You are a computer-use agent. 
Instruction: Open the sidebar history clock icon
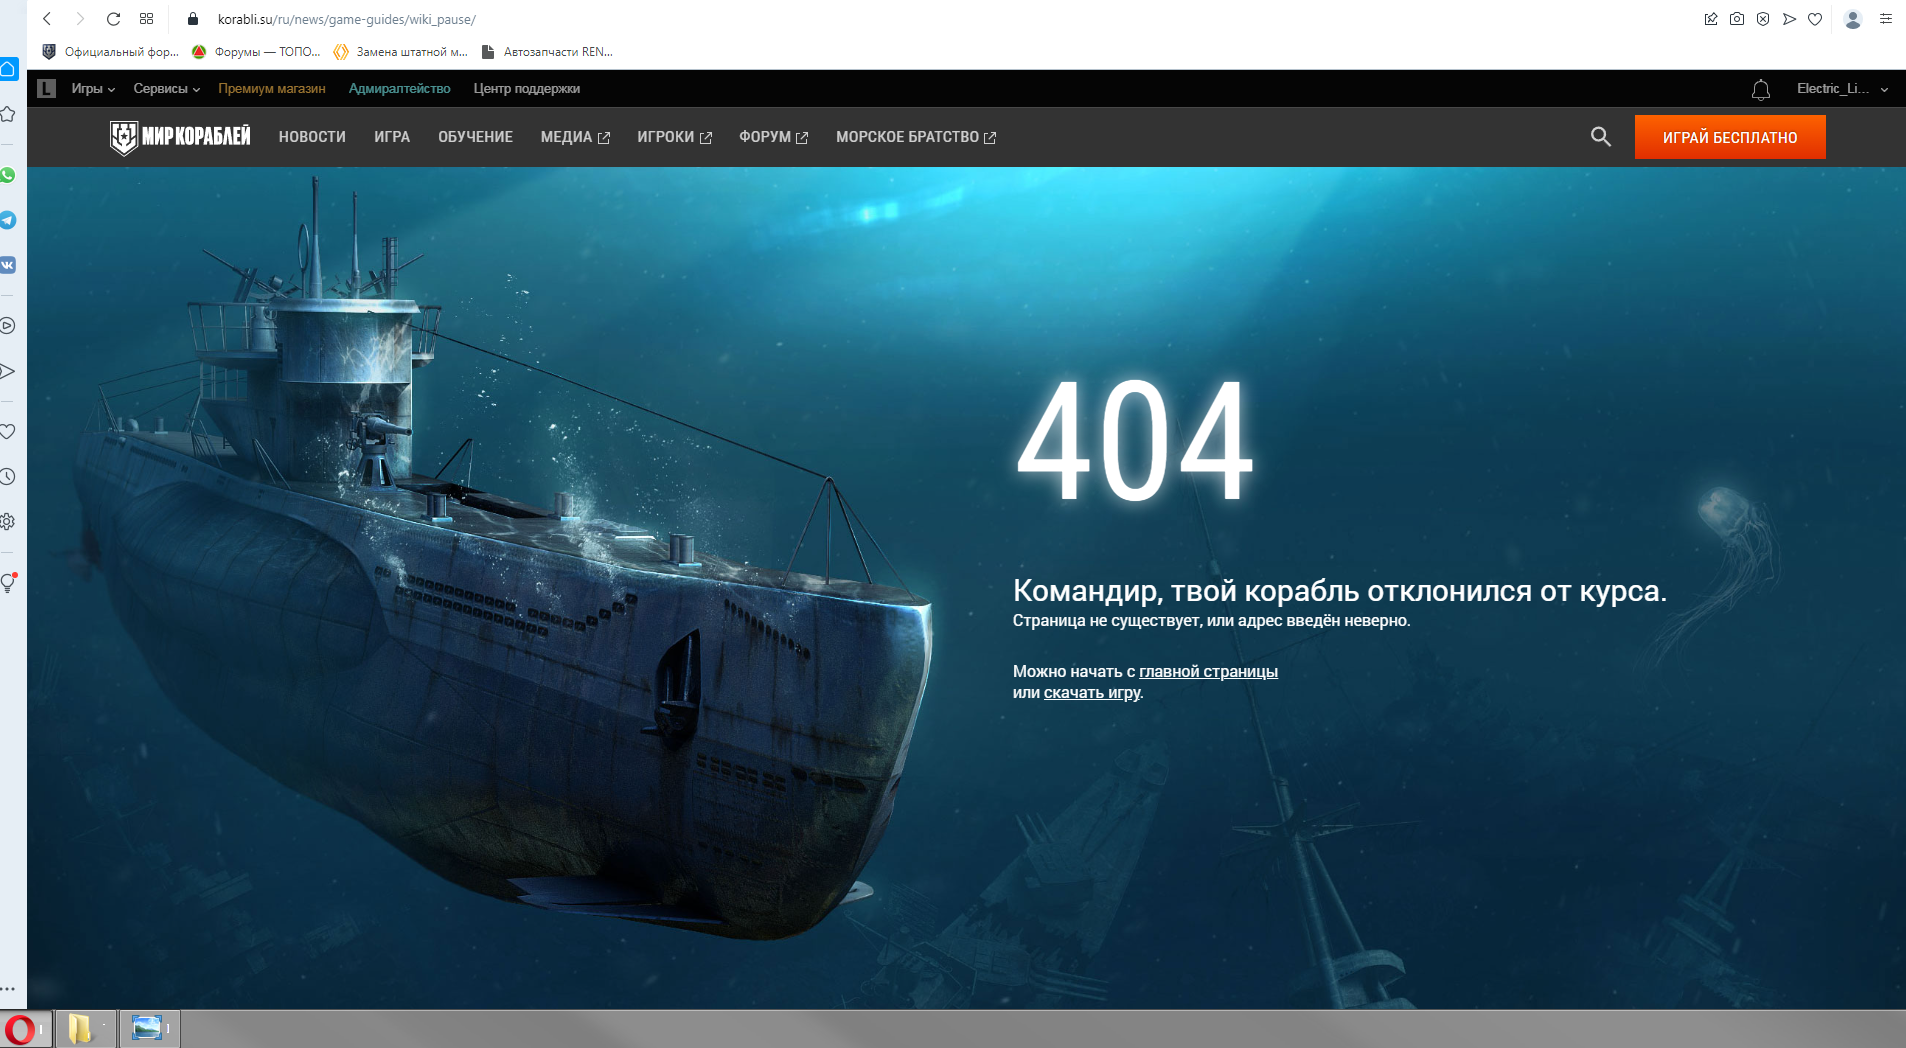[x=8, y=476]
